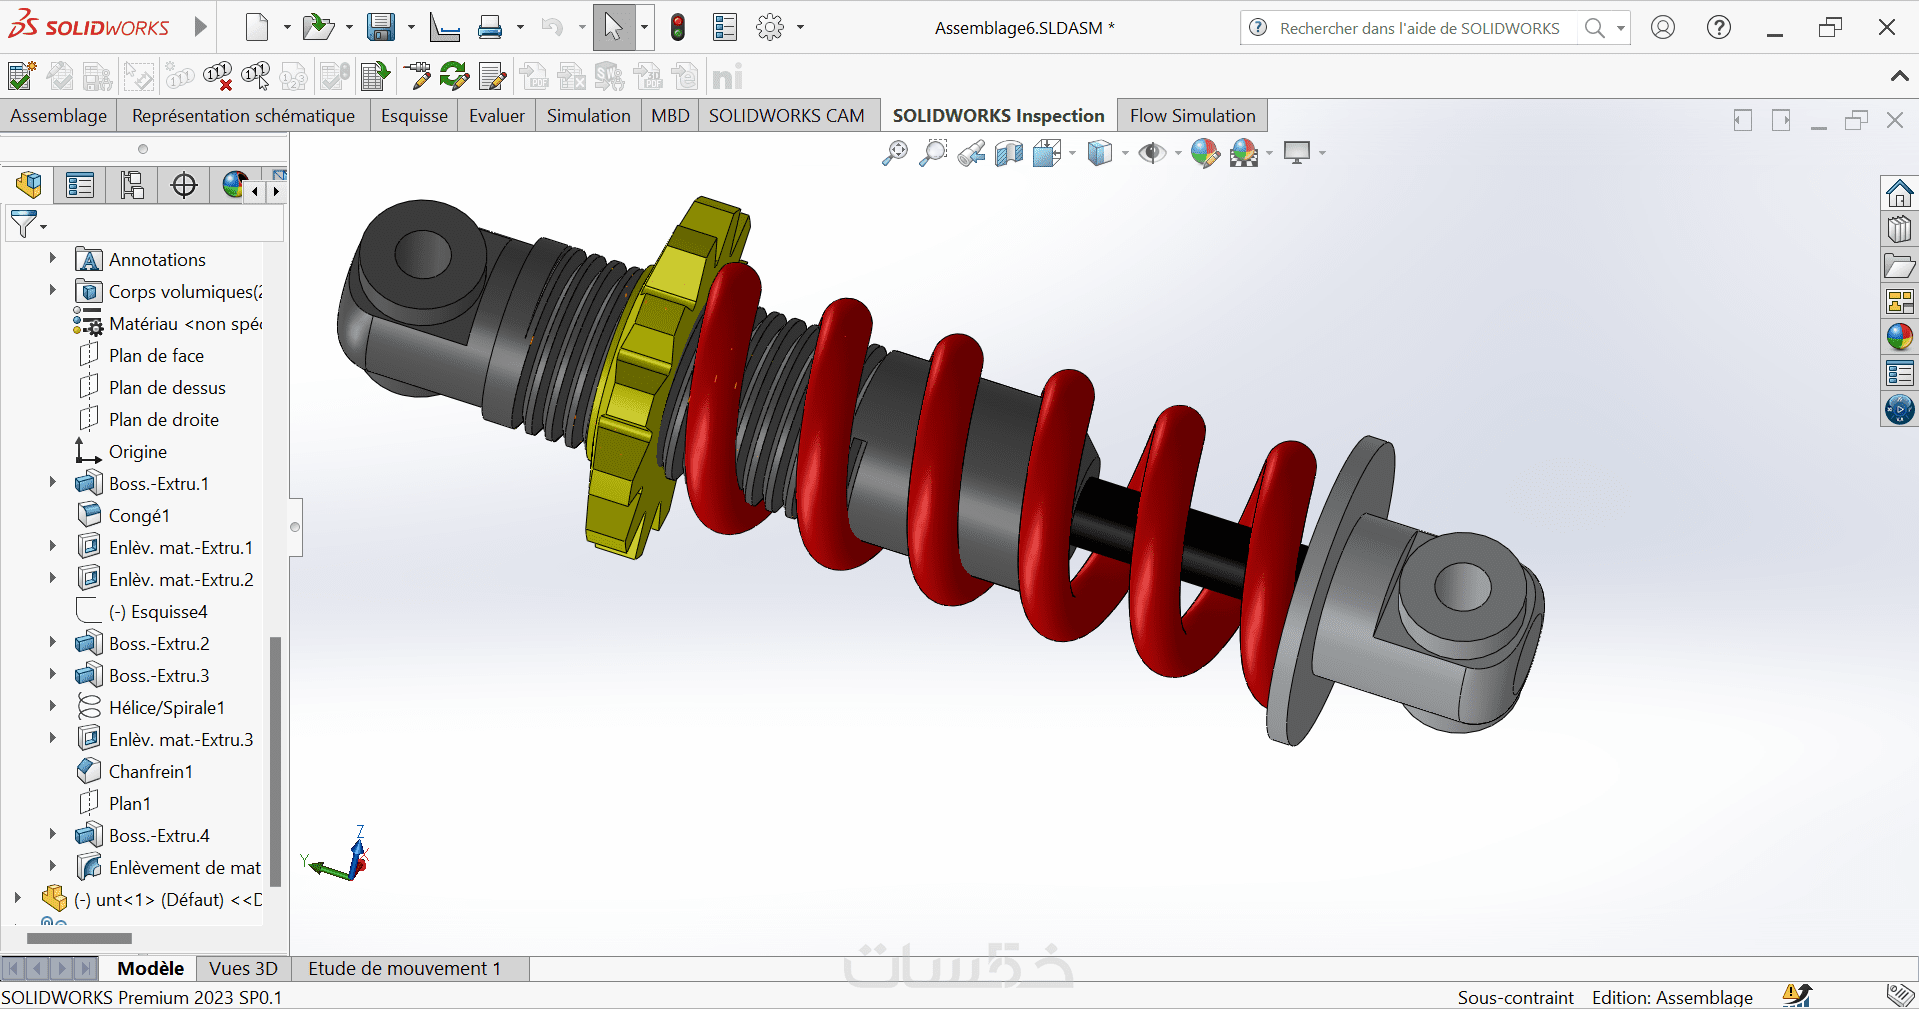The width and height of the screenshot is (1919, 1009).
Task: Expand the Annotations tree node
Action: point(53,259)
